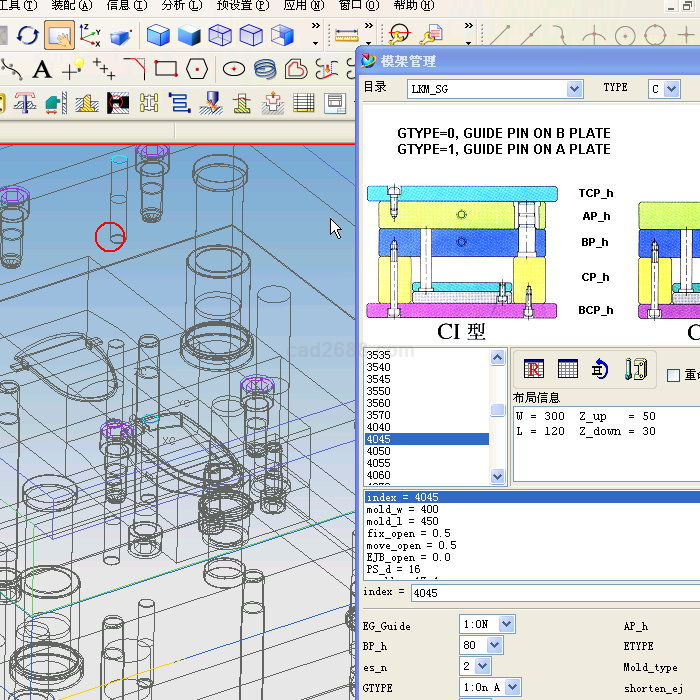Click the ruler measure distance icon
Viewport: 700px width, 700px height.
(x=349, y=36)
